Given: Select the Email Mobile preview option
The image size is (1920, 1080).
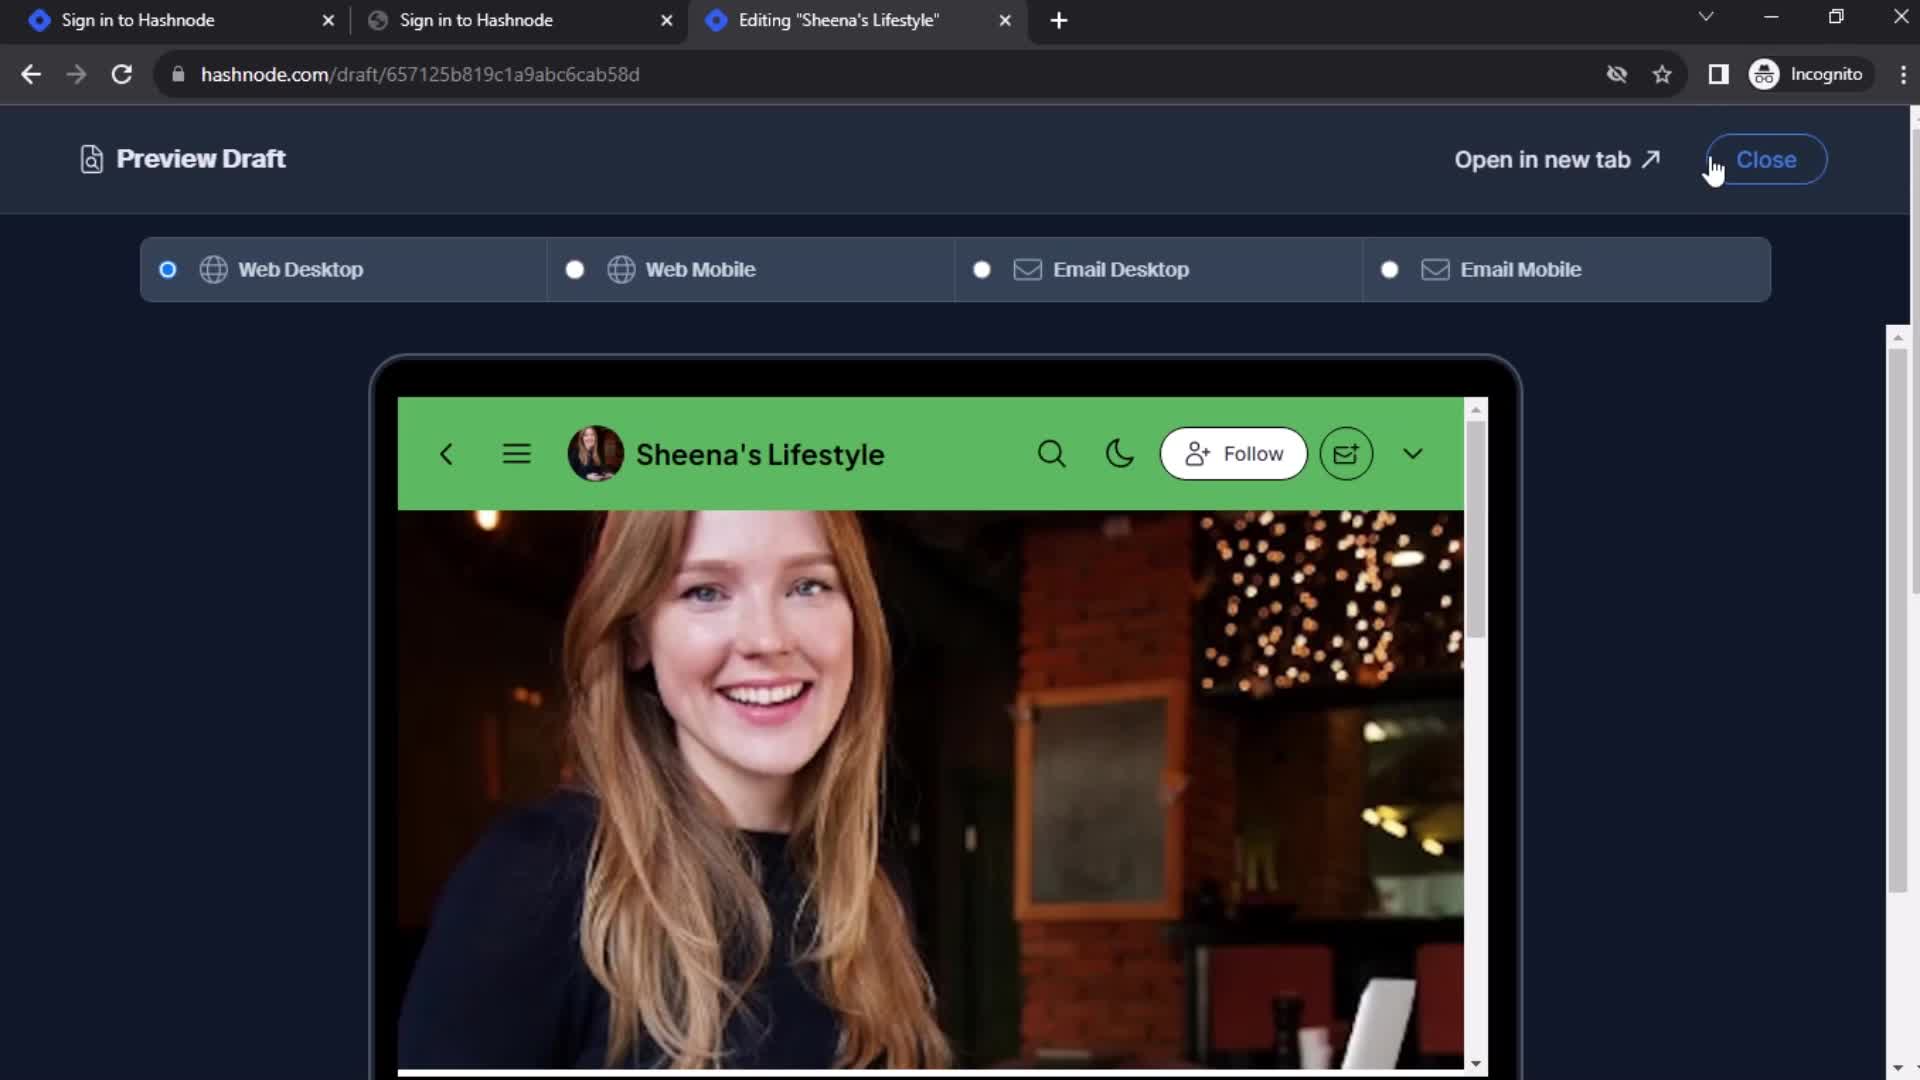Looking at the screenshot, I should pyautogui.click(x=1566, y=270).
